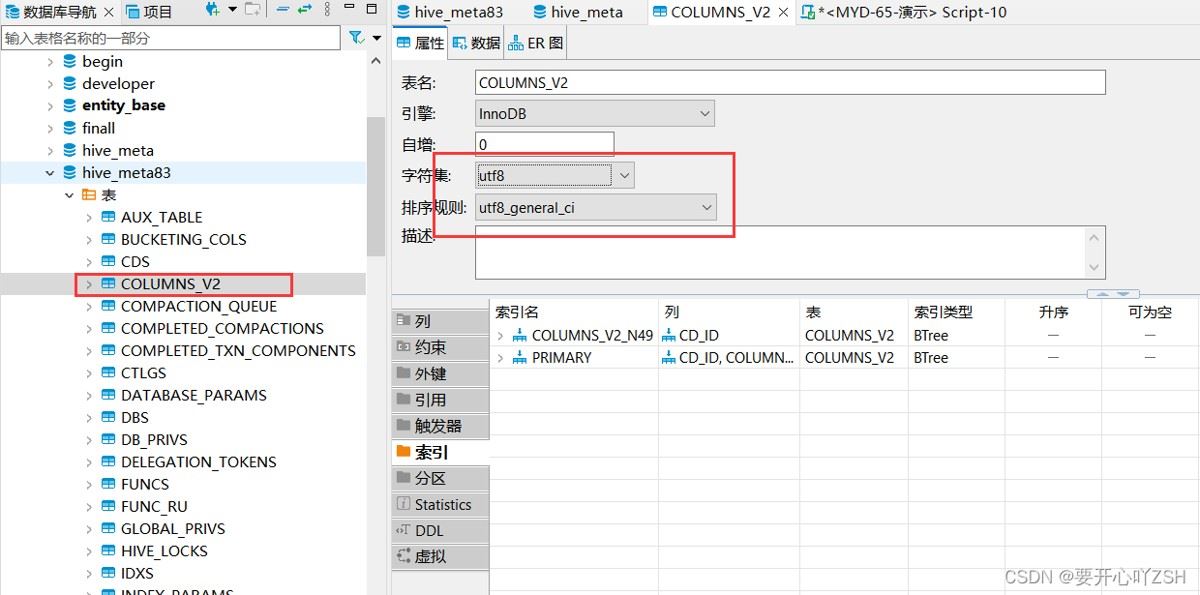Select the hive_meta database in tree
This screenshot has height=595, width=1200.
[x=117, y=151]
